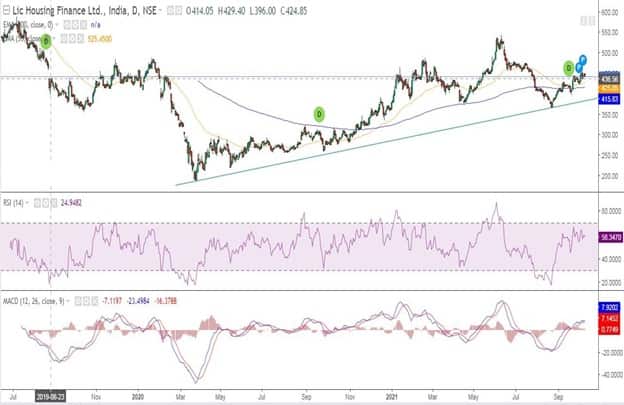Click the 2020 label on the time axis
Viewport: 624px width, 405px height.
click(138, 397)
